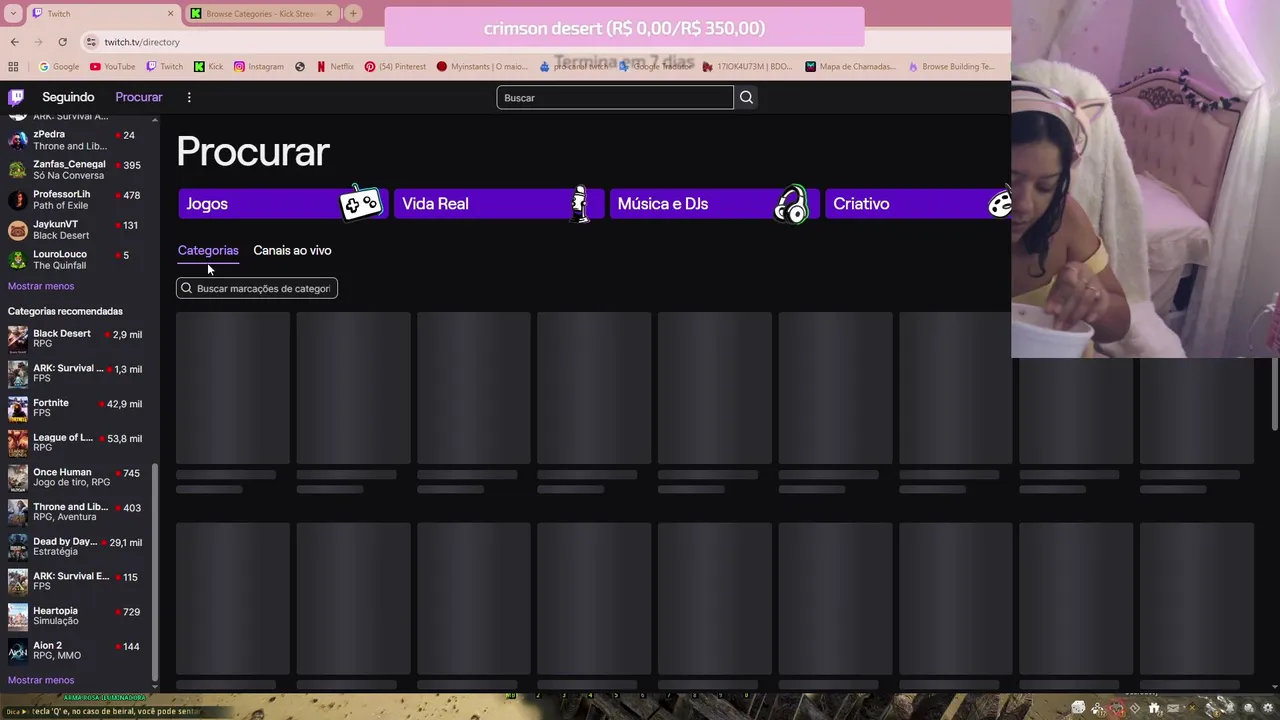The width and height of the screenshot is (1280, 720).
Task: Open the Google bookmark
Action: (x=59, y=67)
